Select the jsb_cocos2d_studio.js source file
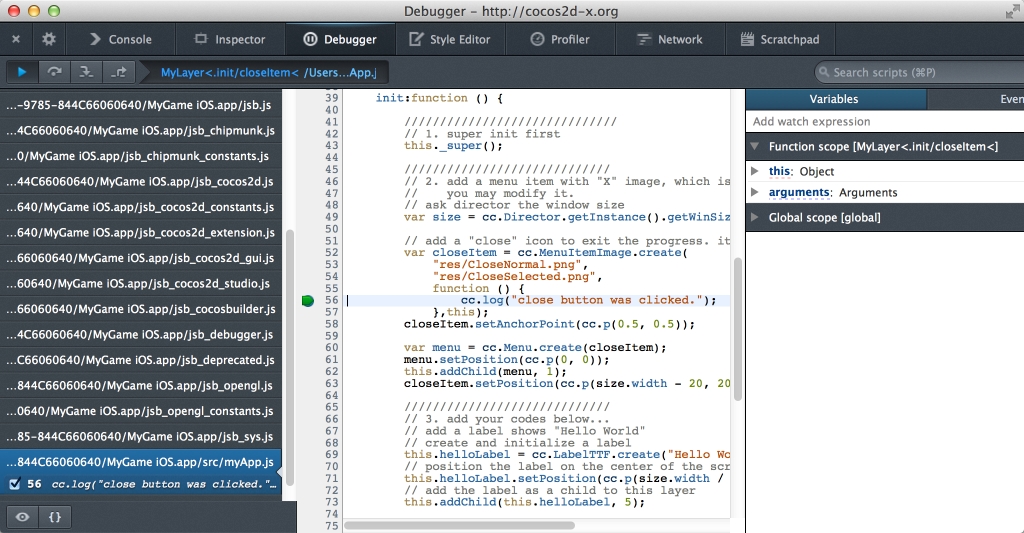The image size is (1024, 533). 140,283
